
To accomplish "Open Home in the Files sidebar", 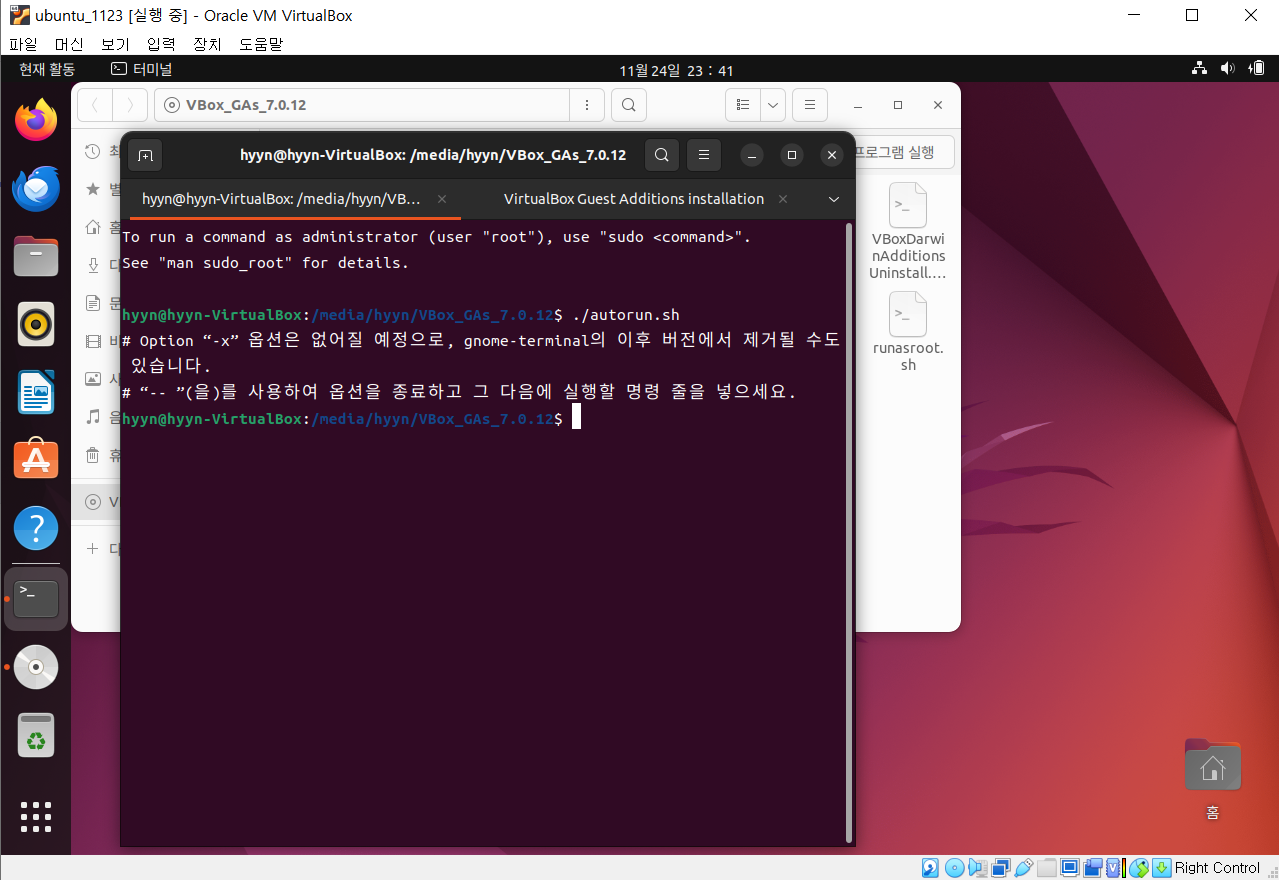I will click(96, 226).
